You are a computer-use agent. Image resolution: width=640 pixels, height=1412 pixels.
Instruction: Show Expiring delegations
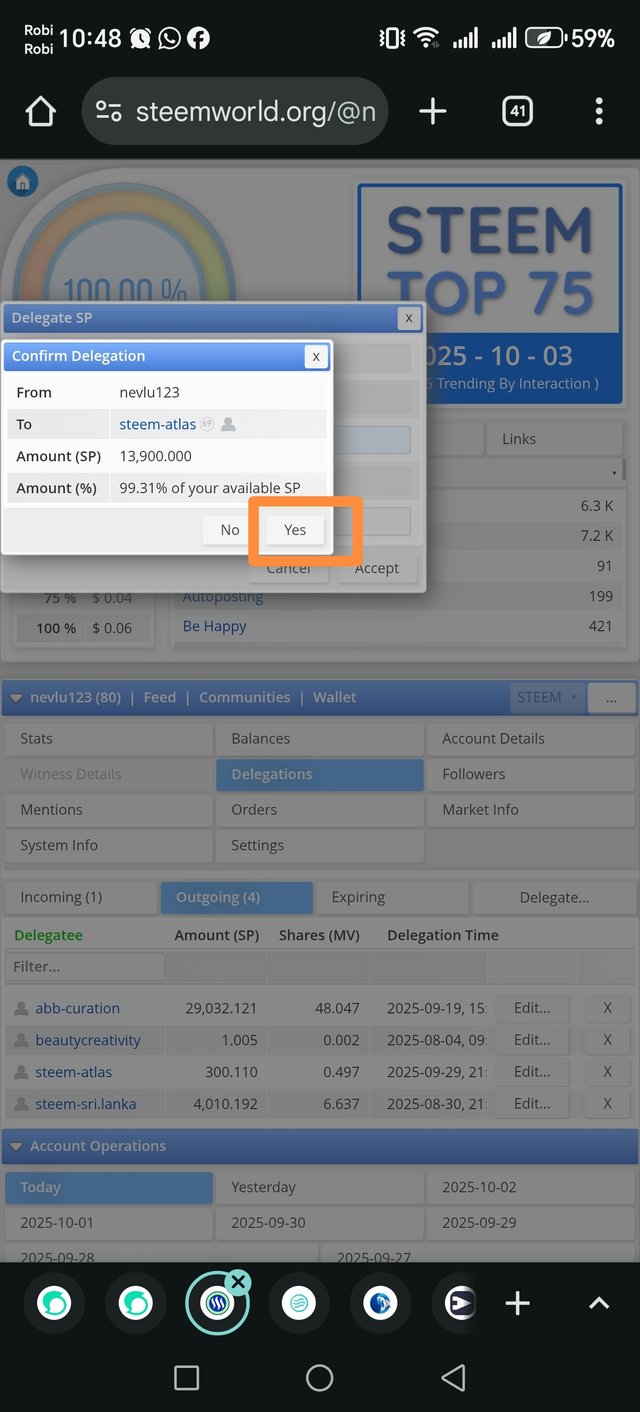(393, 897)
